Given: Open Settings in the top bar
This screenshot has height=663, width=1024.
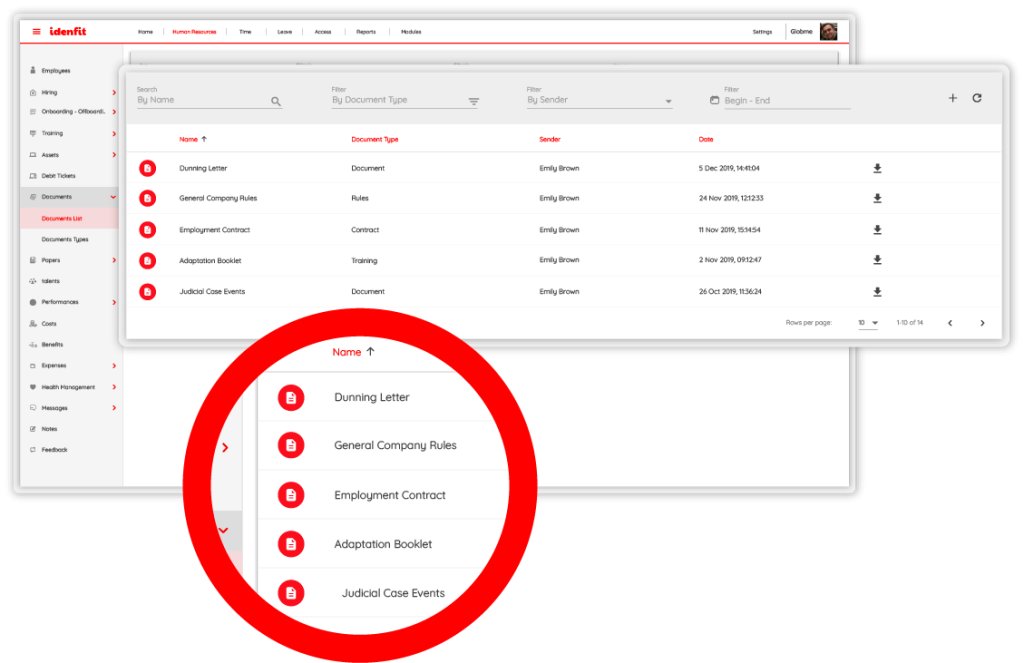Looking at the screenshot, I should tap(762, 32).
